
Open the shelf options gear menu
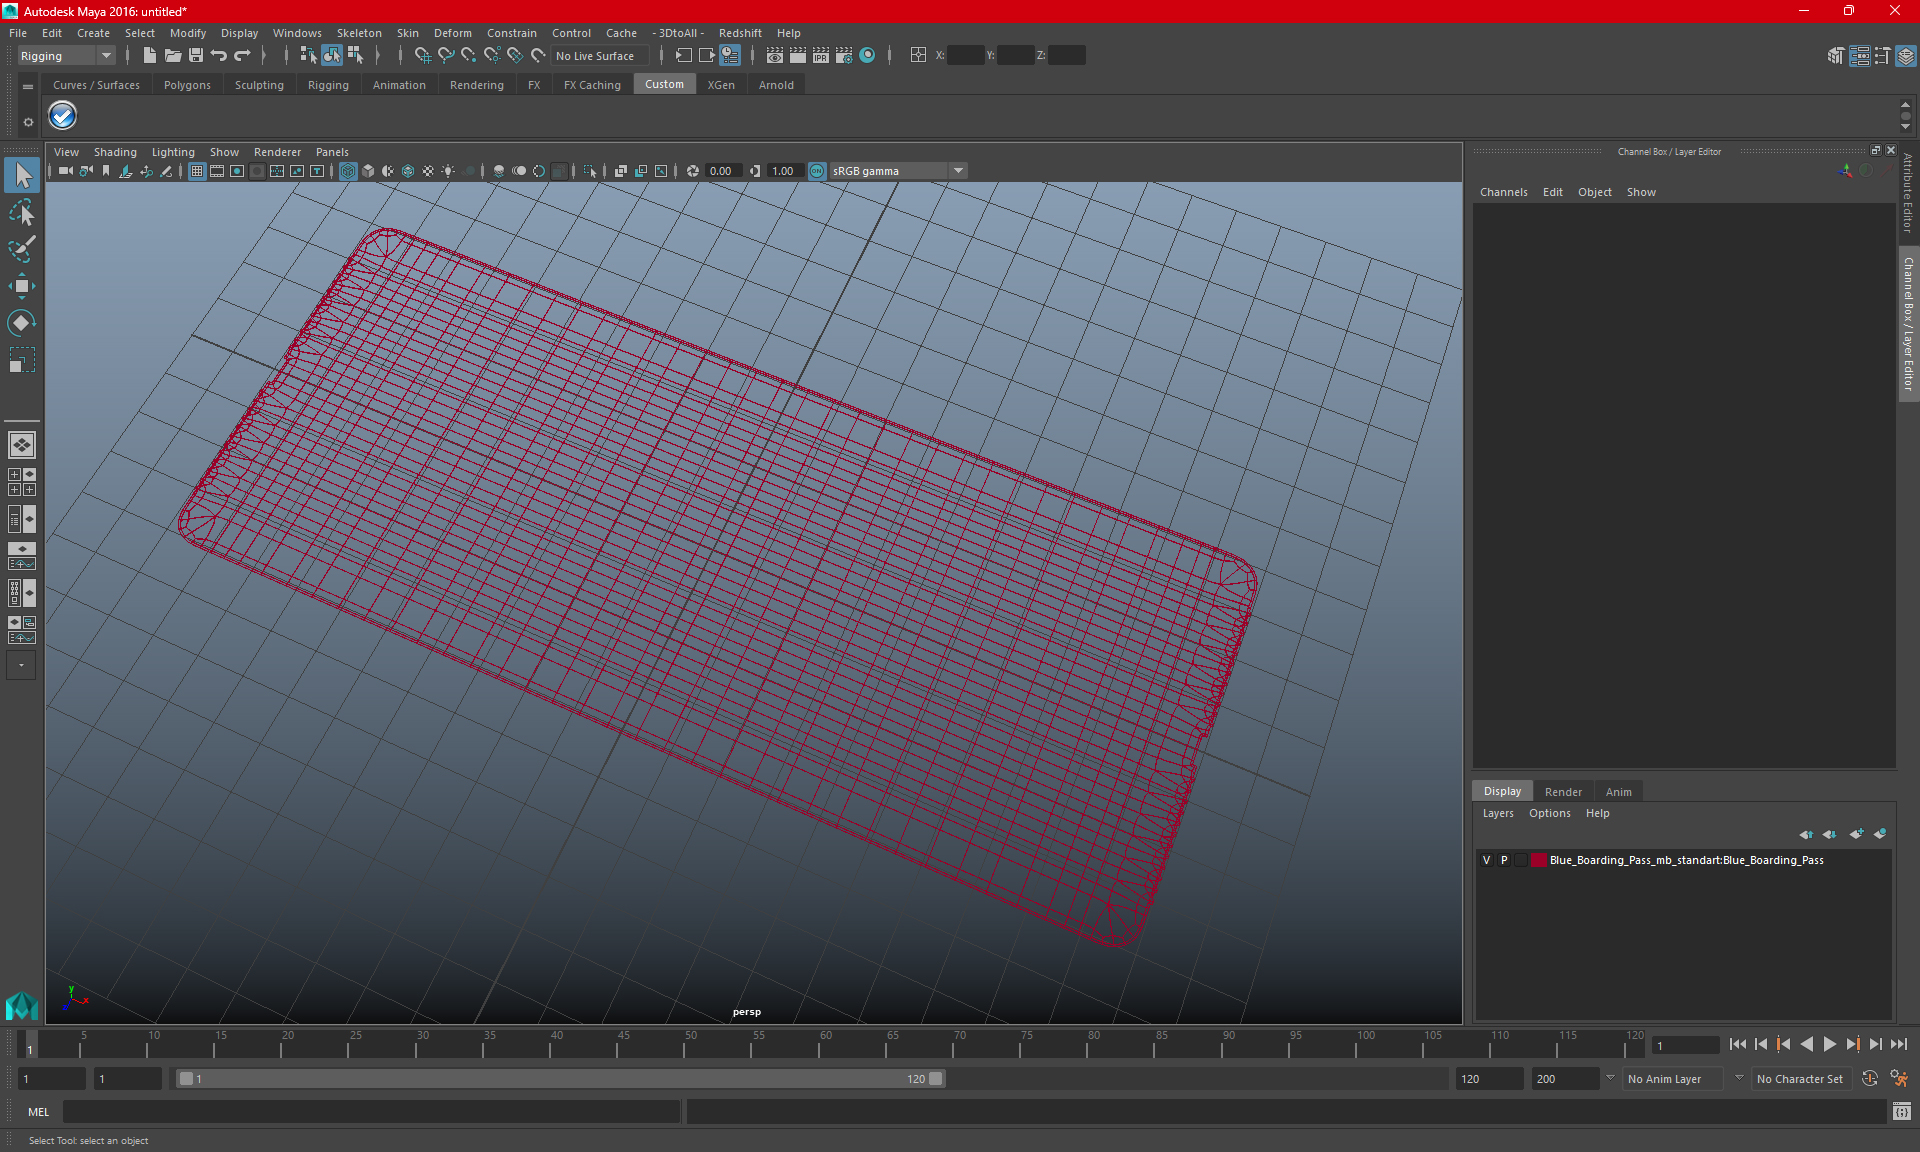point(28,122)
